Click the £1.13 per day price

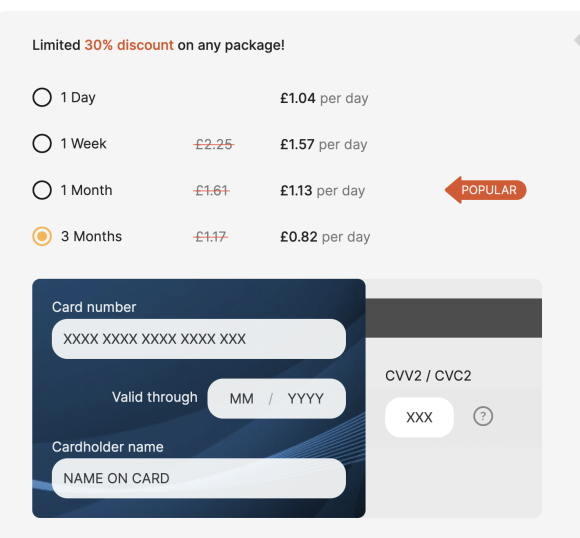click(323, 191)
